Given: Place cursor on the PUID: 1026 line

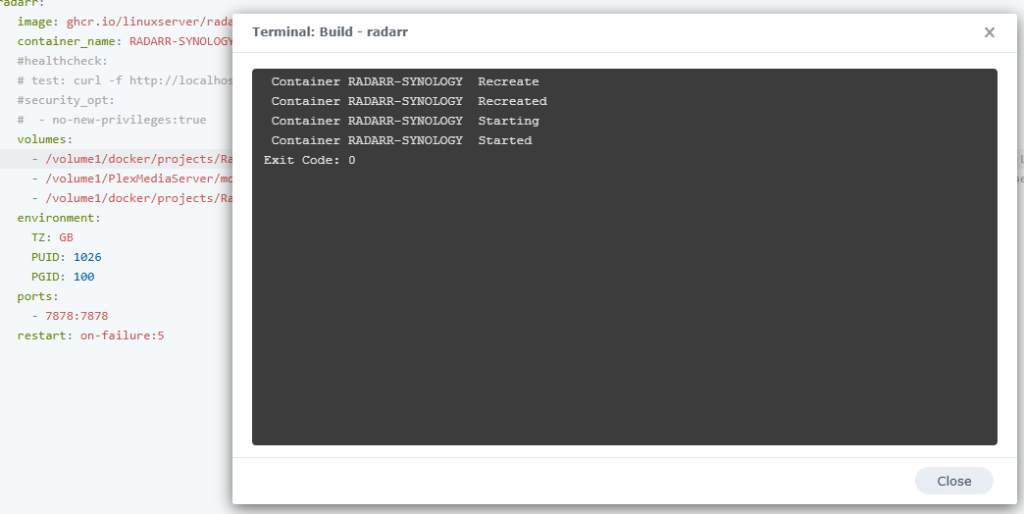Looking at the screenshot, I should [x=66, y=257].
